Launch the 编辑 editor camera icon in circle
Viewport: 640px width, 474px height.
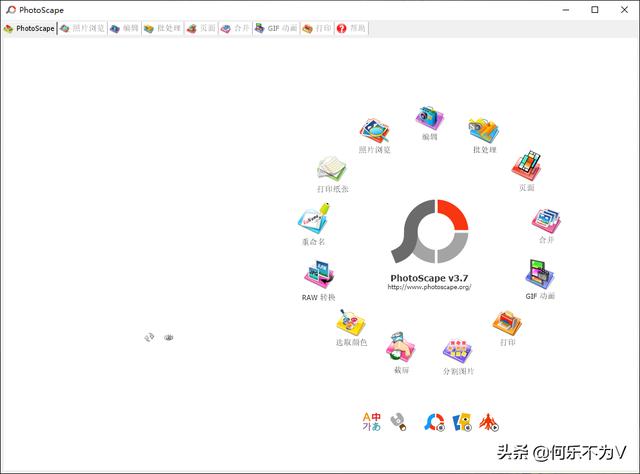click(x=429, y=118)
